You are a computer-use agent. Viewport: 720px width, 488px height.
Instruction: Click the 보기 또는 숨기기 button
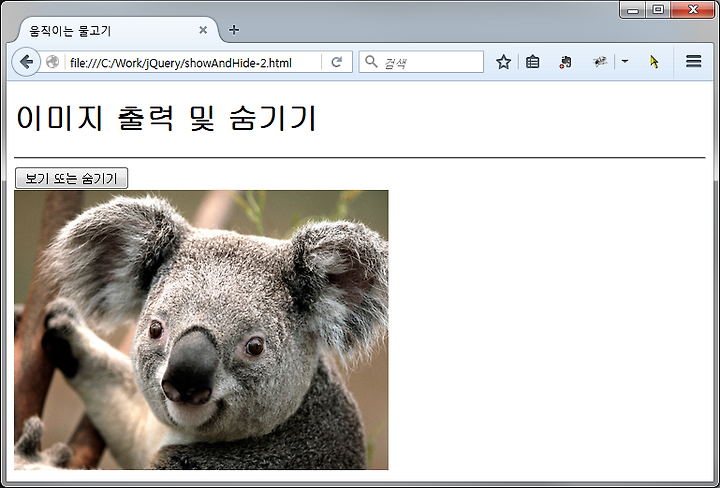tap(71, 178)
